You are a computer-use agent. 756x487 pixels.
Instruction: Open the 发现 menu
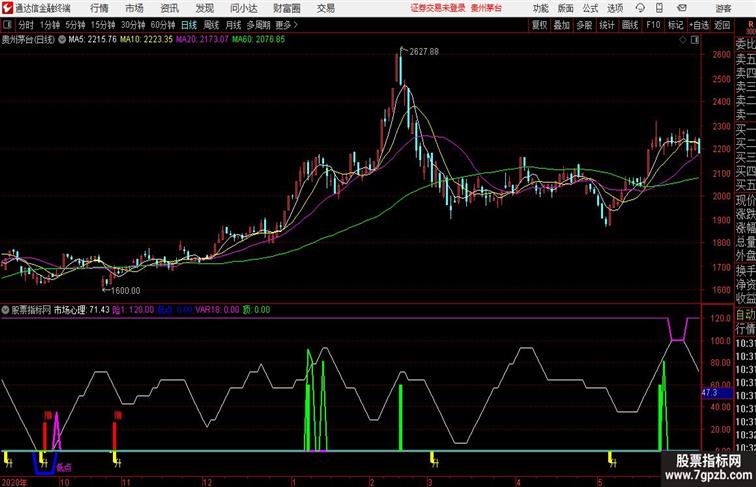[x=204, y=8]
